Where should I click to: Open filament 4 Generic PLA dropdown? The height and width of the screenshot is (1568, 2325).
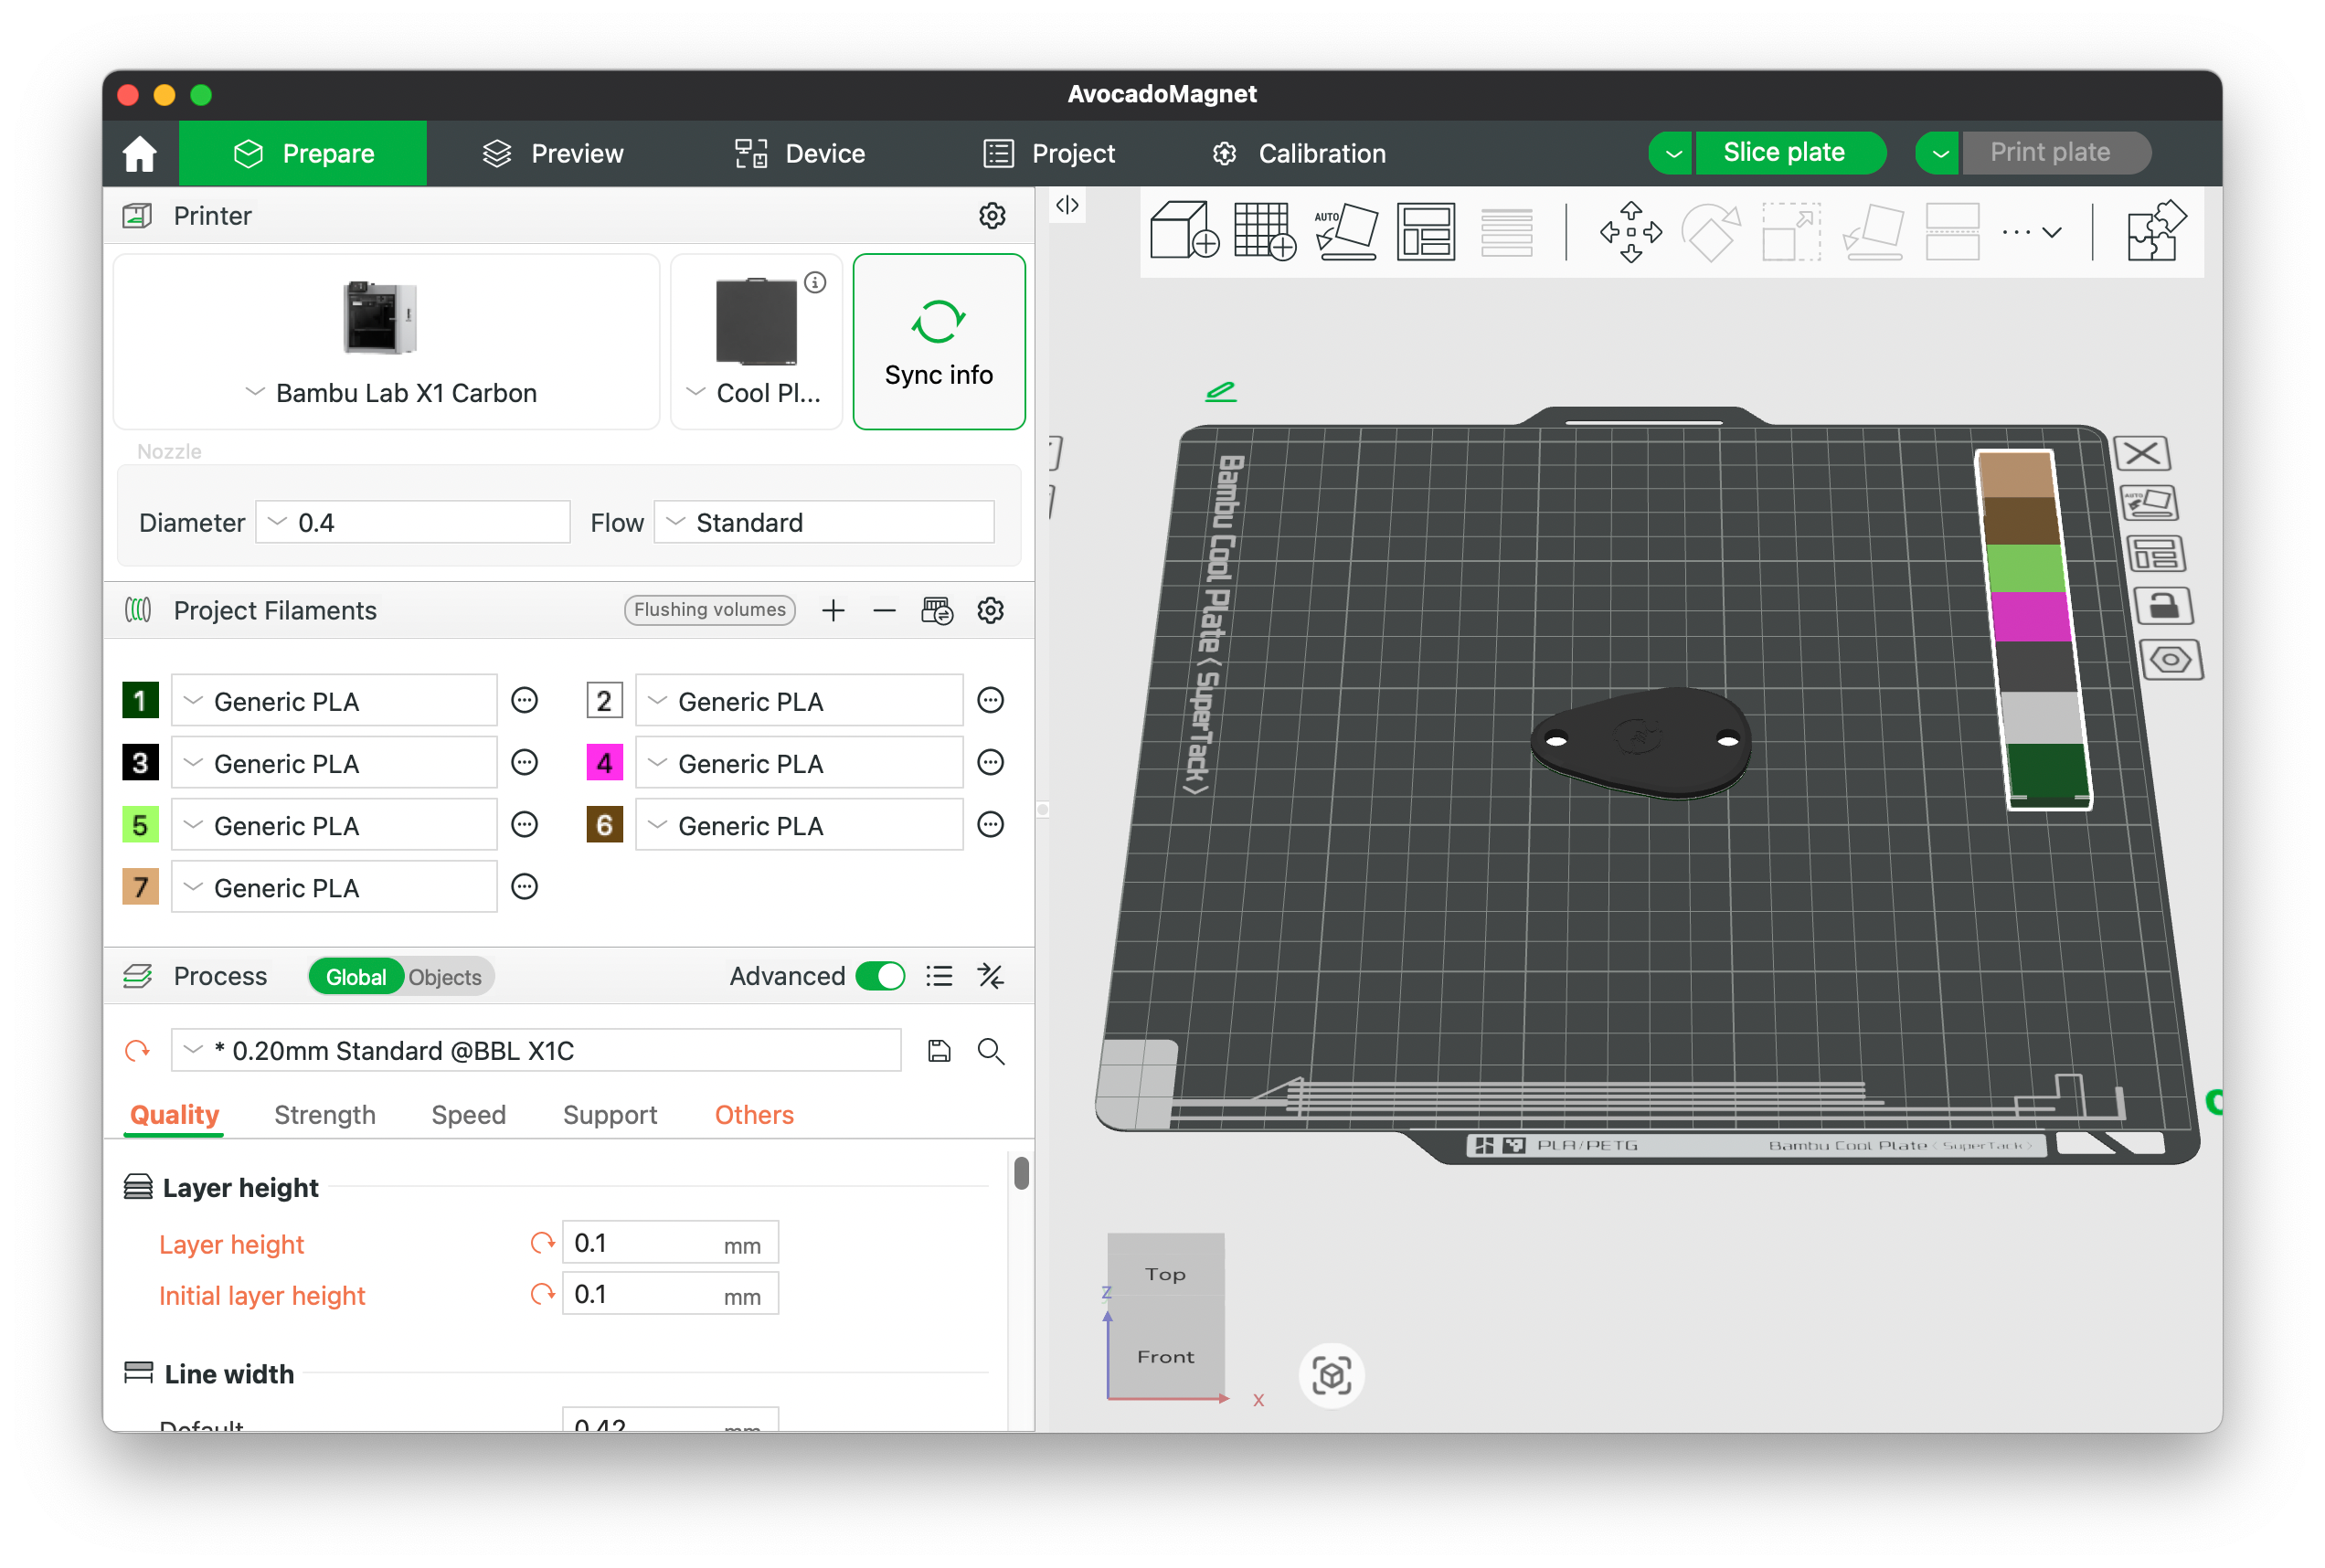coord(798,763)
